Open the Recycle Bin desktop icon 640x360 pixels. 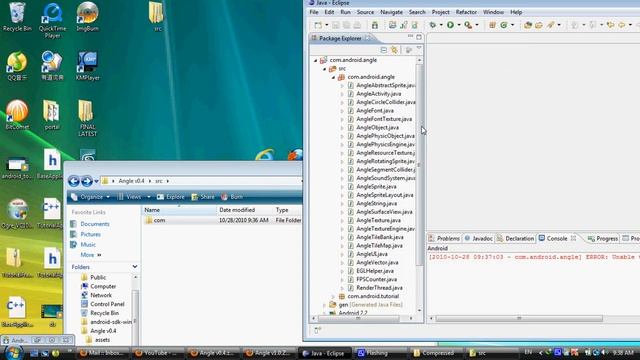click(x=17, y=16)
